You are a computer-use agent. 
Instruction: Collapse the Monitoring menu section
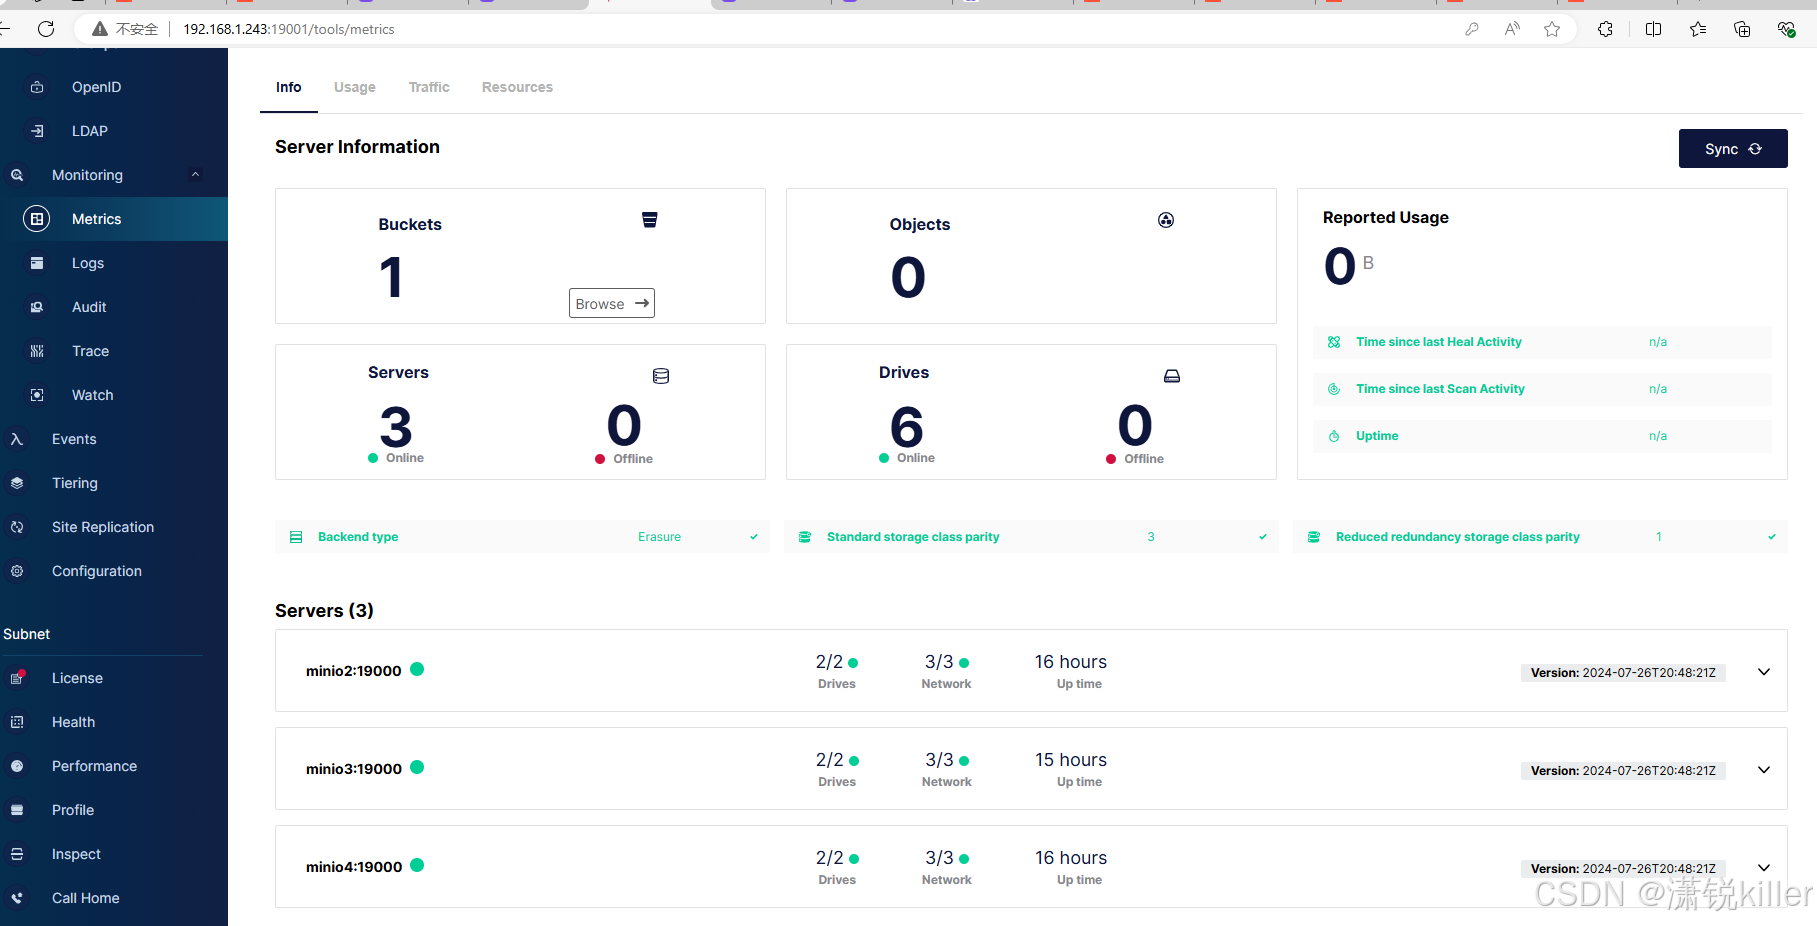click(195, 175)
